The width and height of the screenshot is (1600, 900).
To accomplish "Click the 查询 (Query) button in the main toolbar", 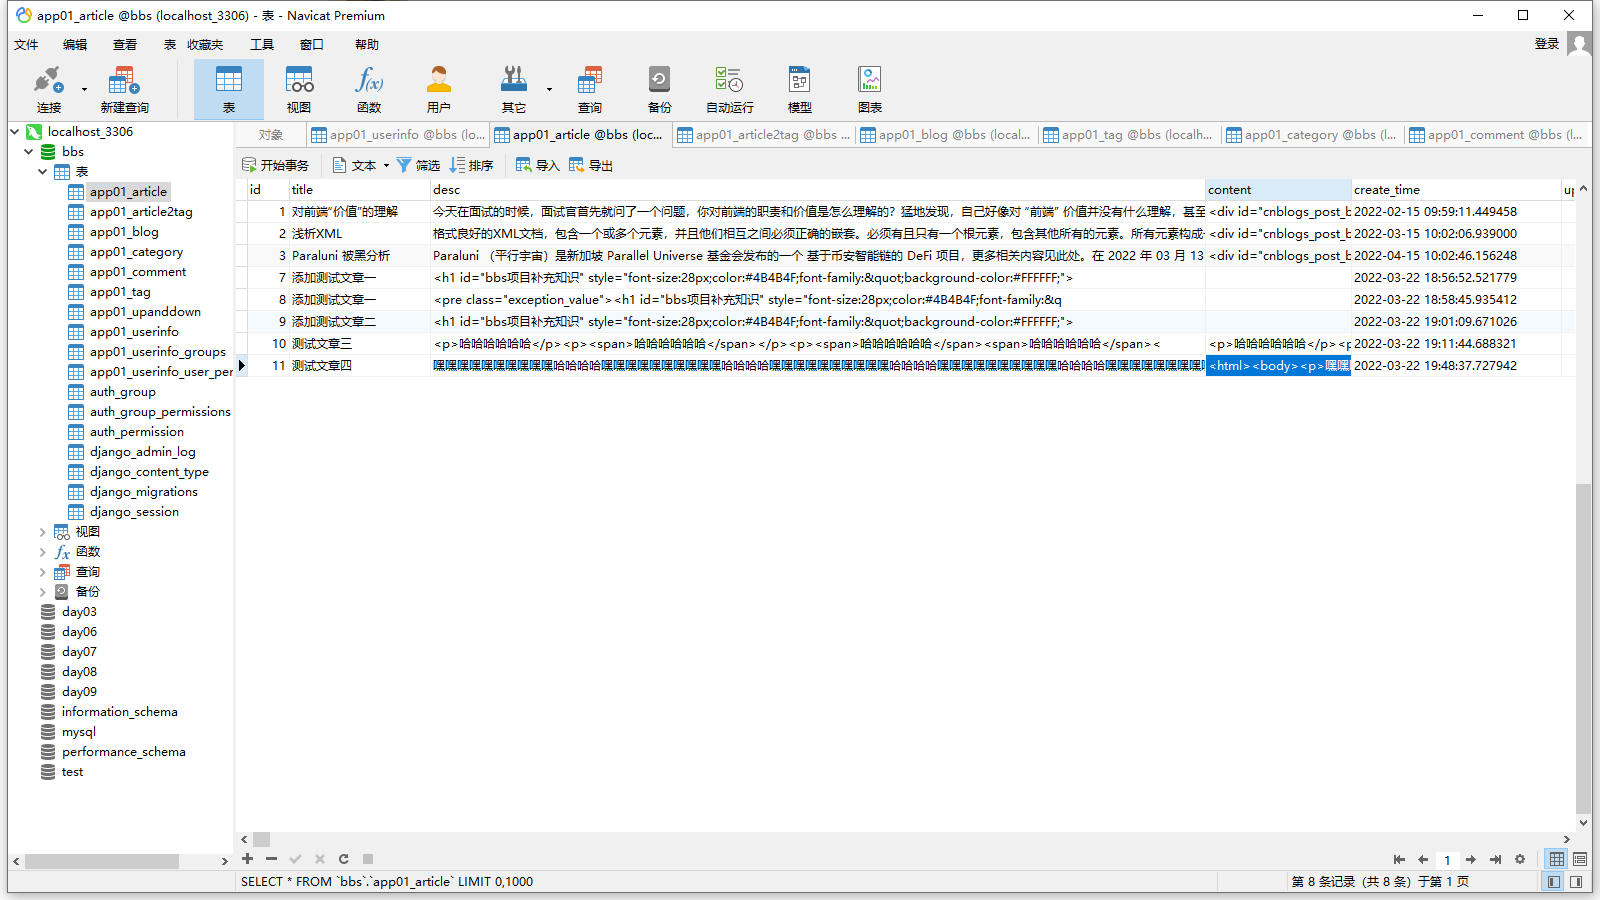I will pyautogui.click(x=590, y=89).
